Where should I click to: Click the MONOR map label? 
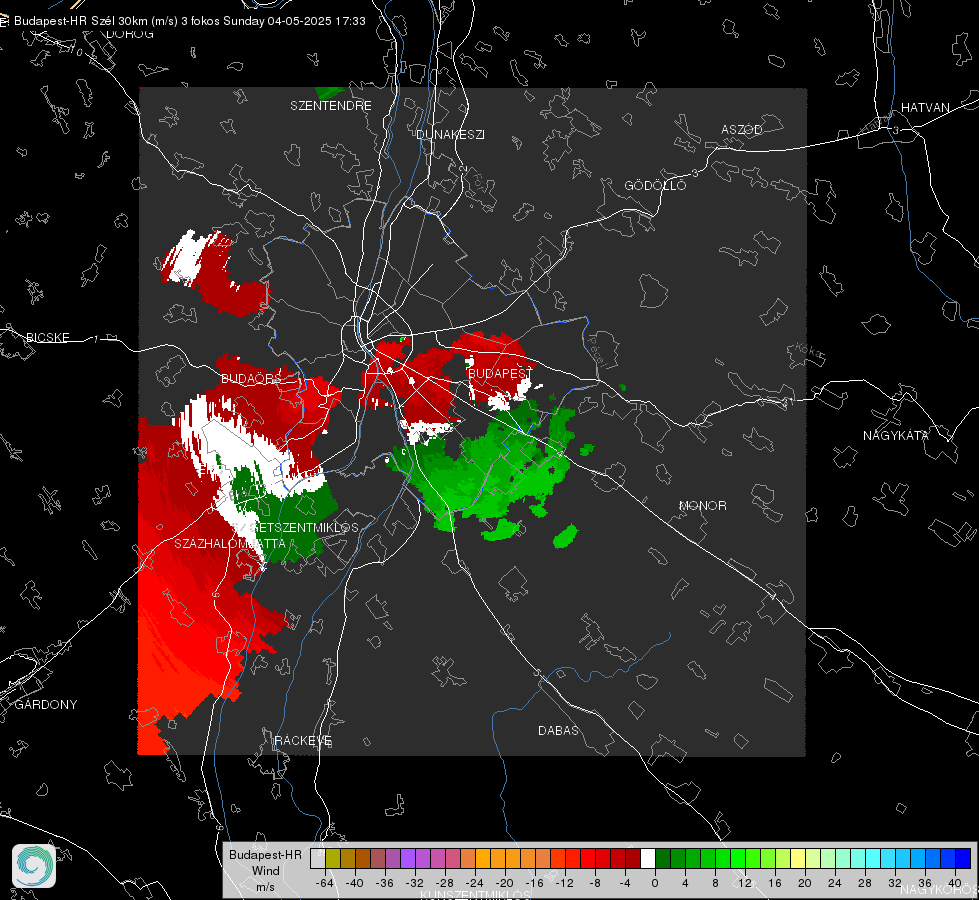pyautogui.click(x=703, y=506)
